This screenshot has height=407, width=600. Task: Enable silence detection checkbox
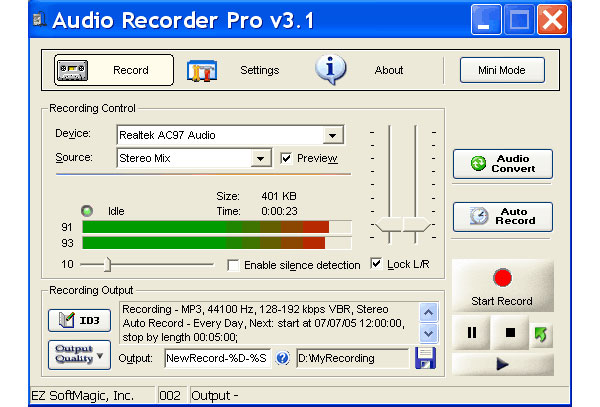coord(233,265)
